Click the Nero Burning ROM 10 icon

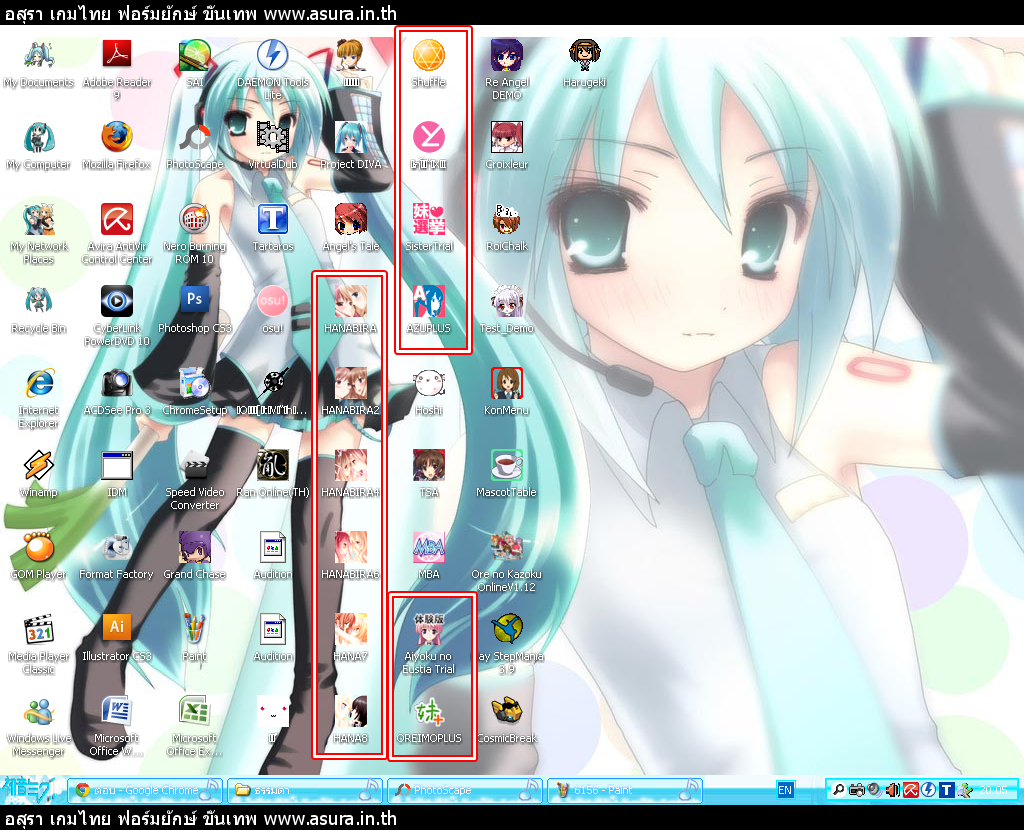tap(195, 219)
